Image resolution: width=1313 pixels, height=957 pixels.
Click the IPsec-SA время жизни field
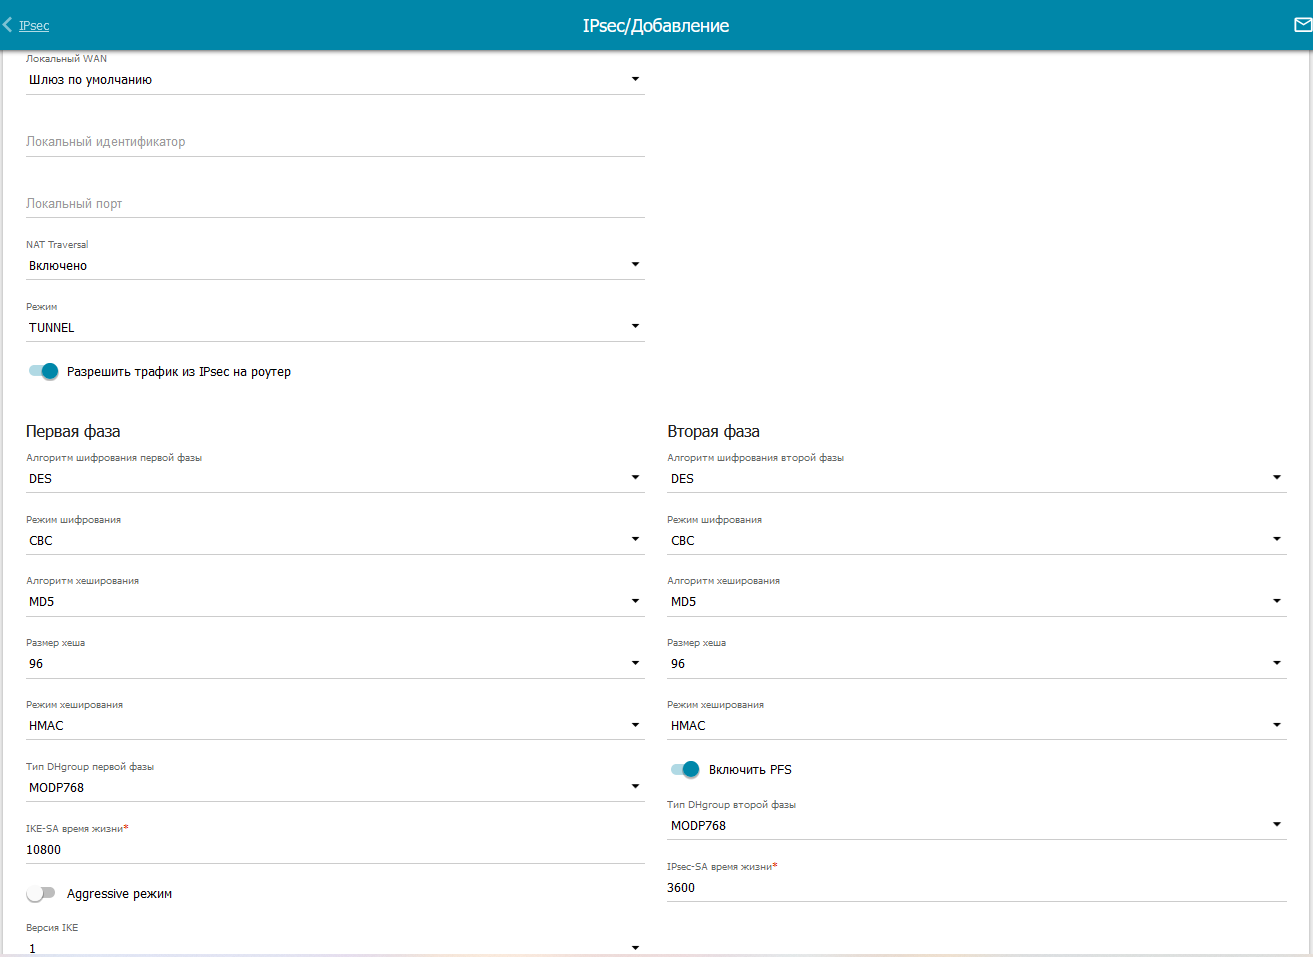pos(975,888)
